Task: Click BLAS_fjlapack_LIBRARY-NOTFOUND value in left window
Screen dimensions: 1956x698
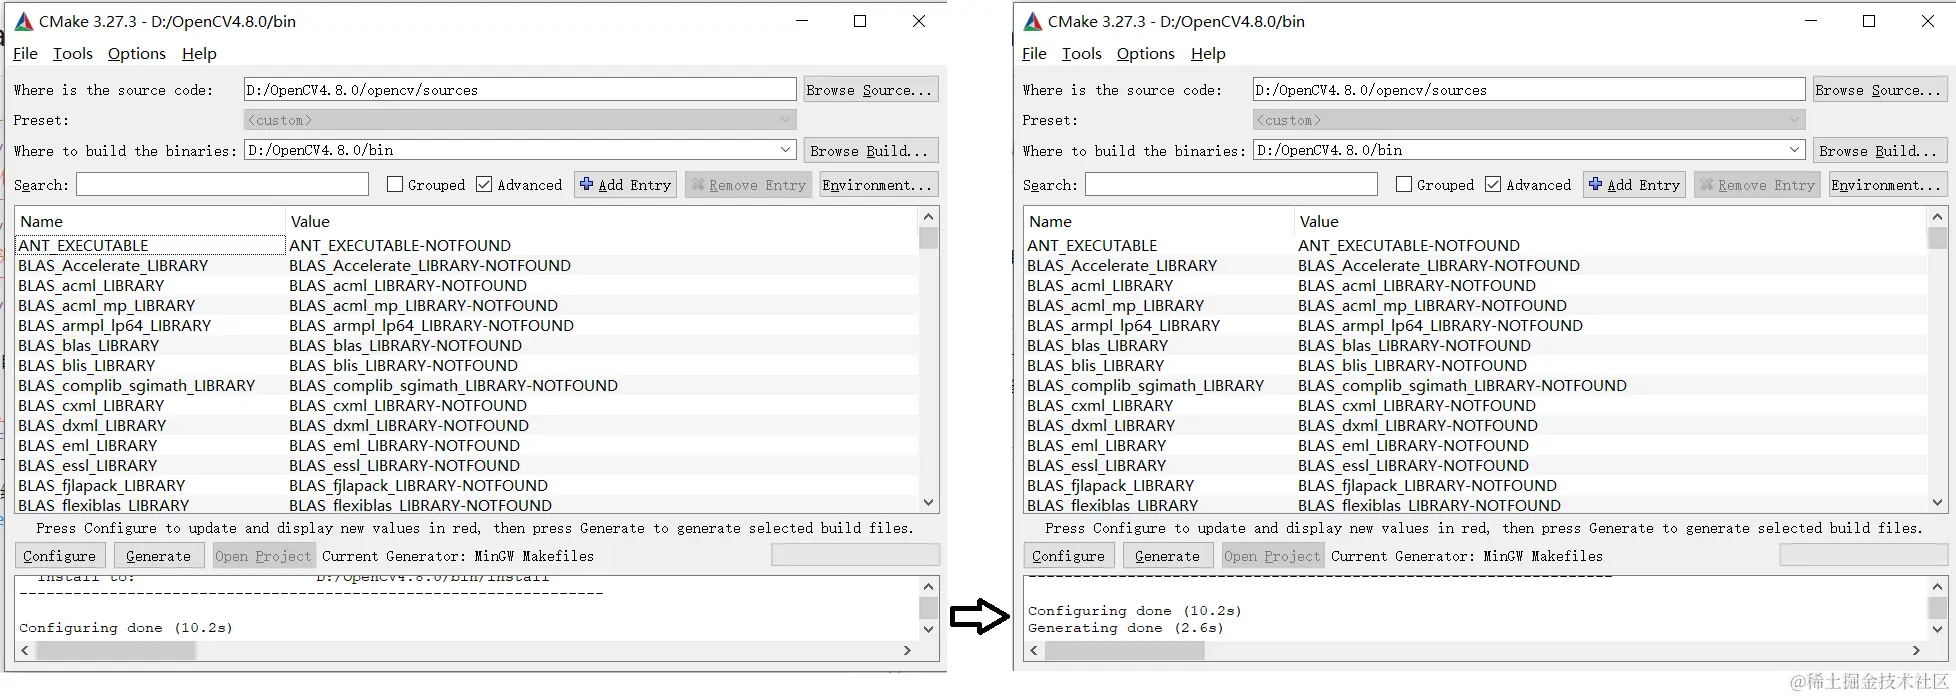Action: (418, 486)
